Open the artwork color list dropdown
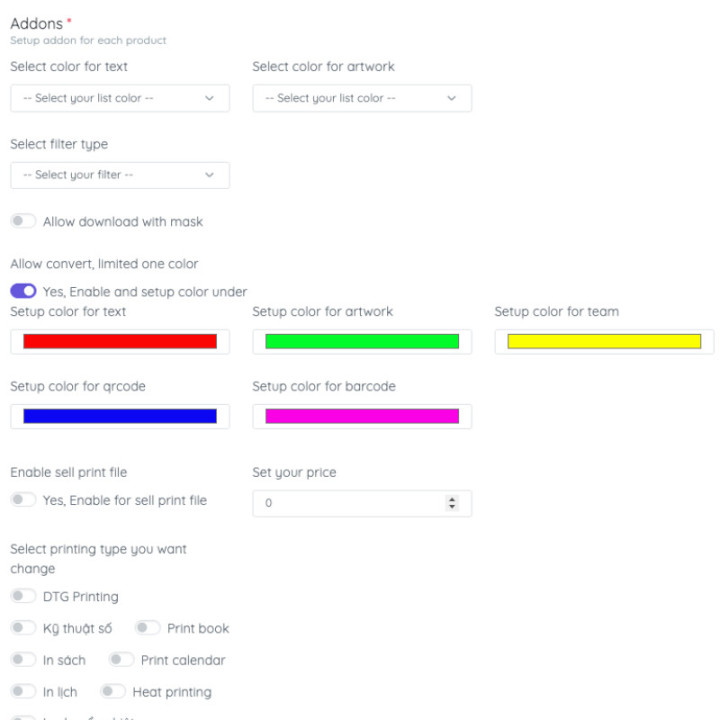Screen dimensions: 720x720 point(362,98)
